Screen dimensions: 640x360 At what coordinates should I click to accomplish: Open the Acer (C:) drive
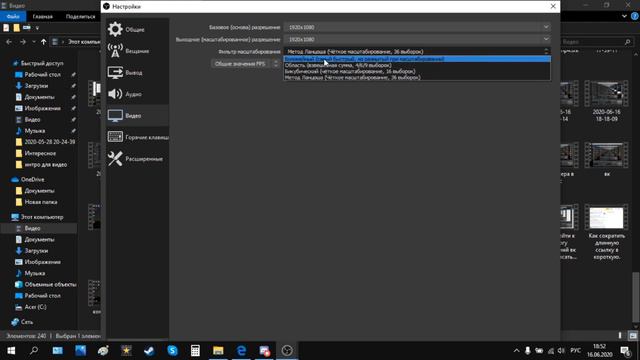[x=31, y=307]
